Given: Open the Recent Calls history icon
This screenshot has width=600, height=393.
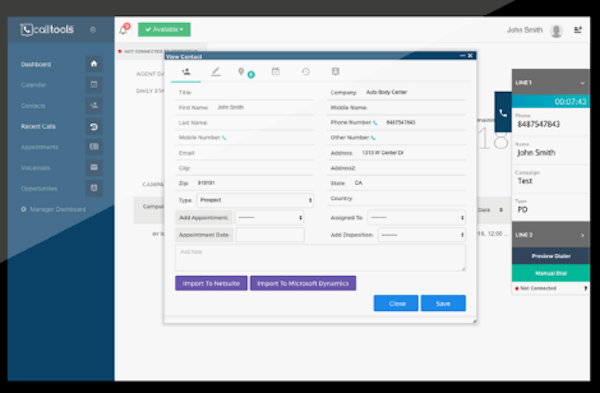Looking at the screenshot, I should pyautogui.click(x=94, y=126).
